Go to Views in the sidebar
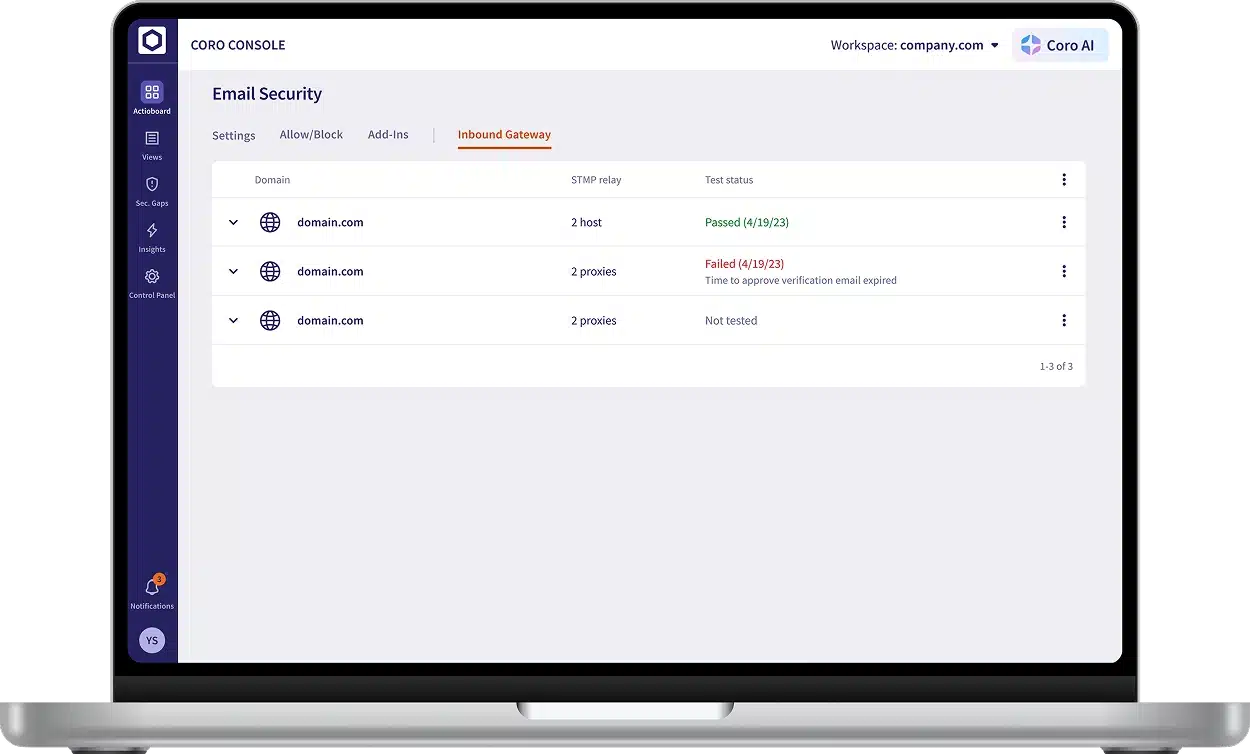This screenshot has height=754, width=1250. tap(152, 140)
